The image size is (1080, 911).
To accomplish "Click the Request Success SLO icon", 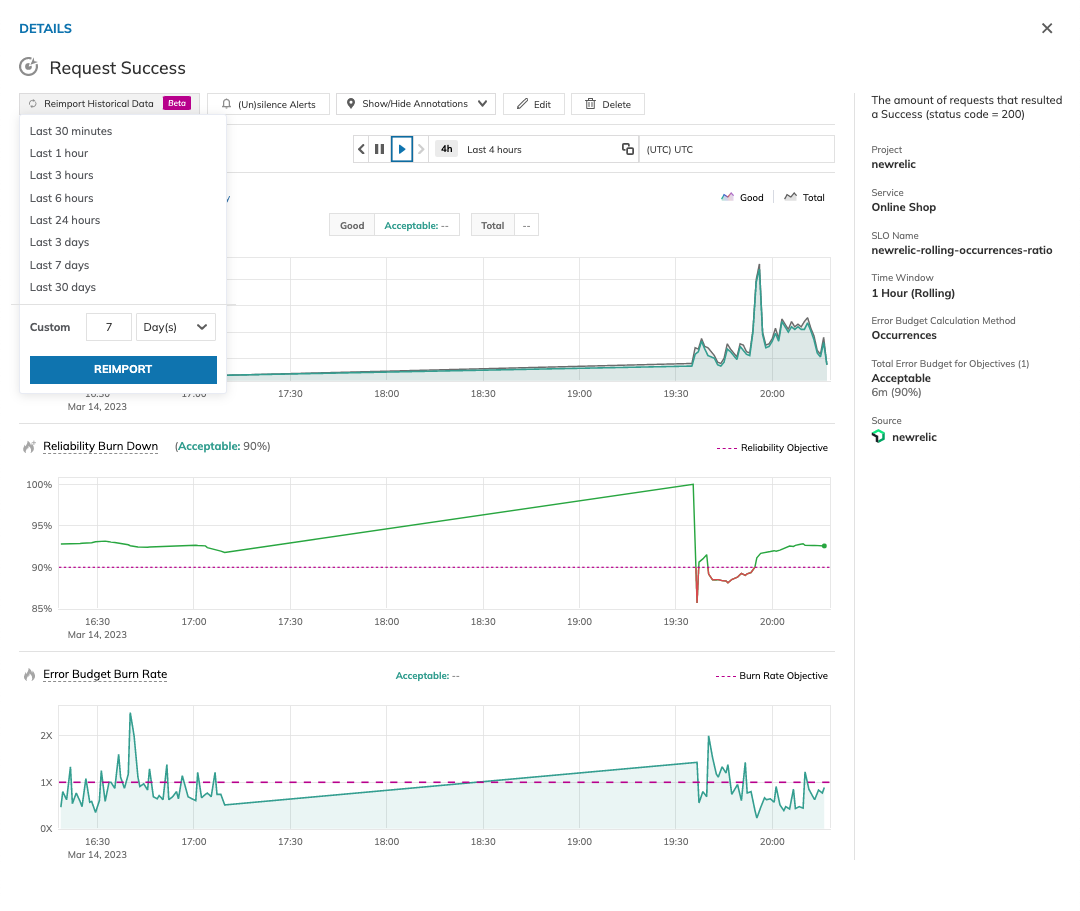I will [30, 68].
